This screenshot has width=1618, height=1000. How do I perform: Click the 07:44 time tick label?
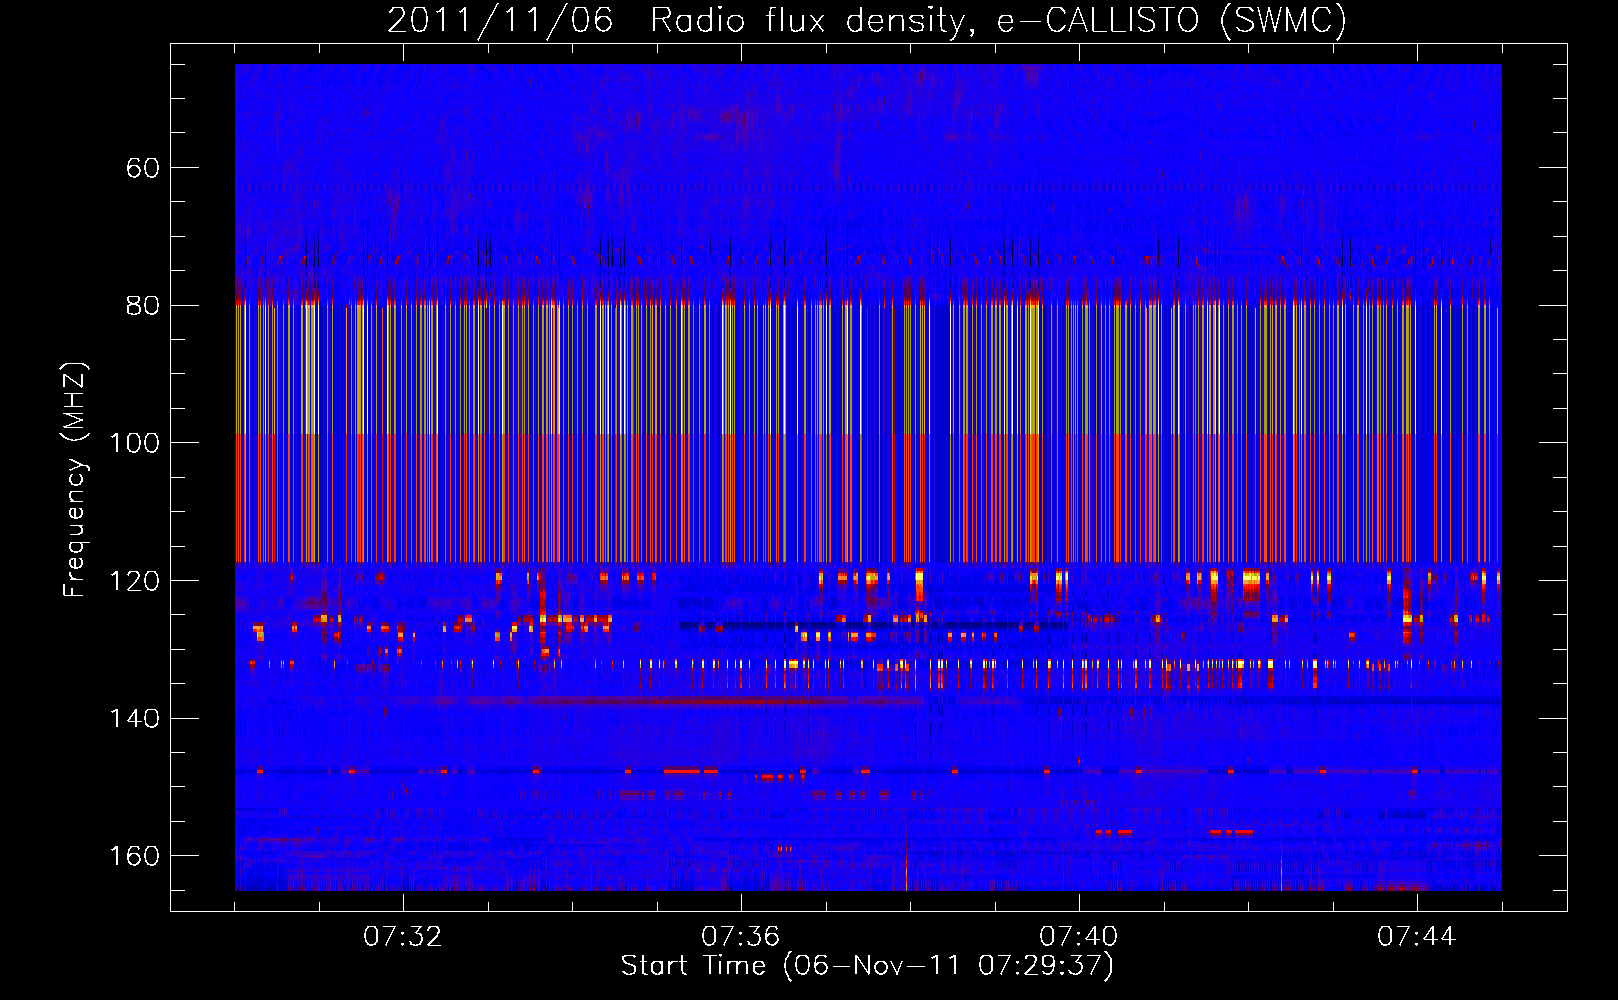click(x=1417, y=937)
